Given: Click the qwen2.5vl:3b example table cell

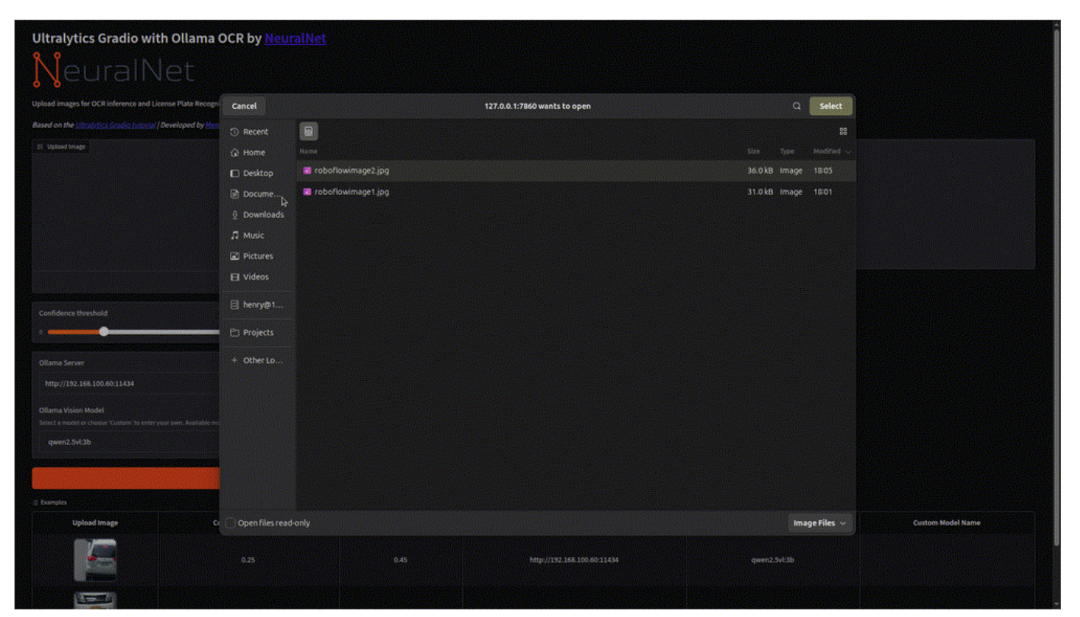Looking at the screenshot, I should point(772,560).
